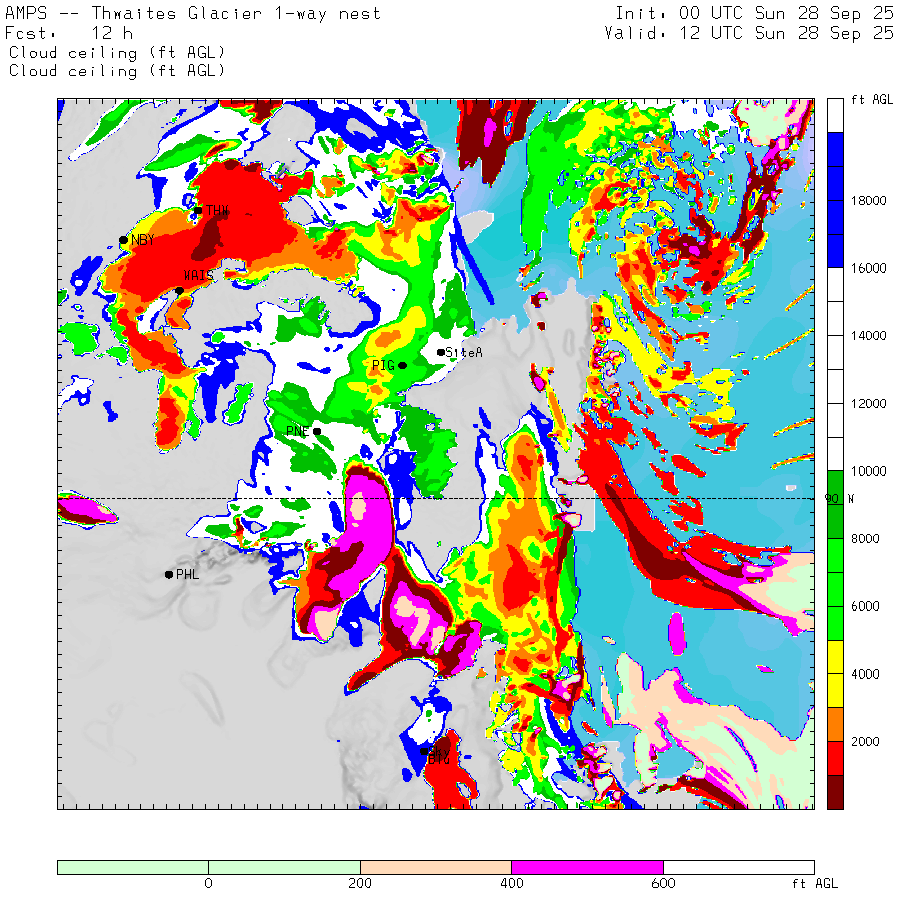Click the magenta 400–600 ft legend swatch

(x=586, y=867)
